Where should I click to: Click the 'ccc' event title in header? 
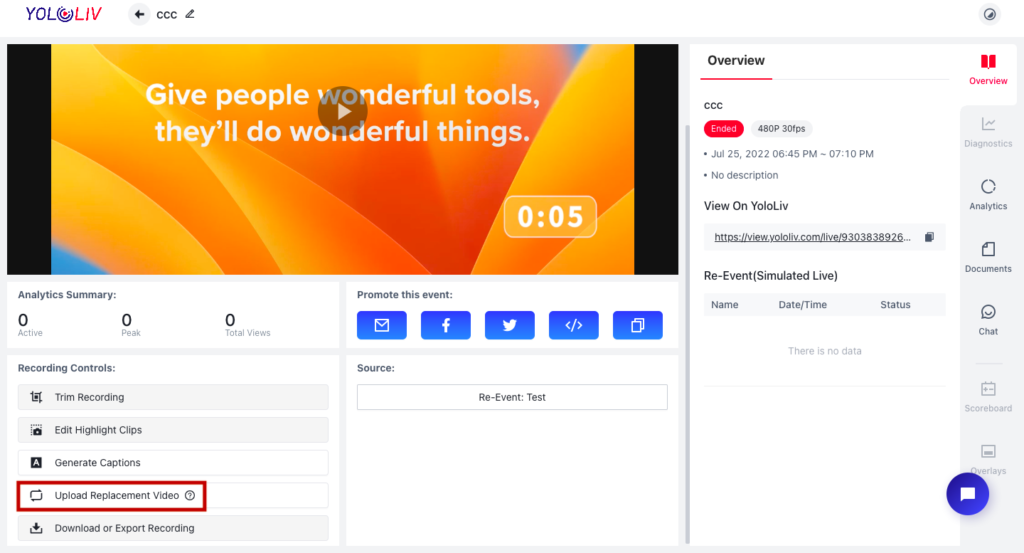click(167, 14)
